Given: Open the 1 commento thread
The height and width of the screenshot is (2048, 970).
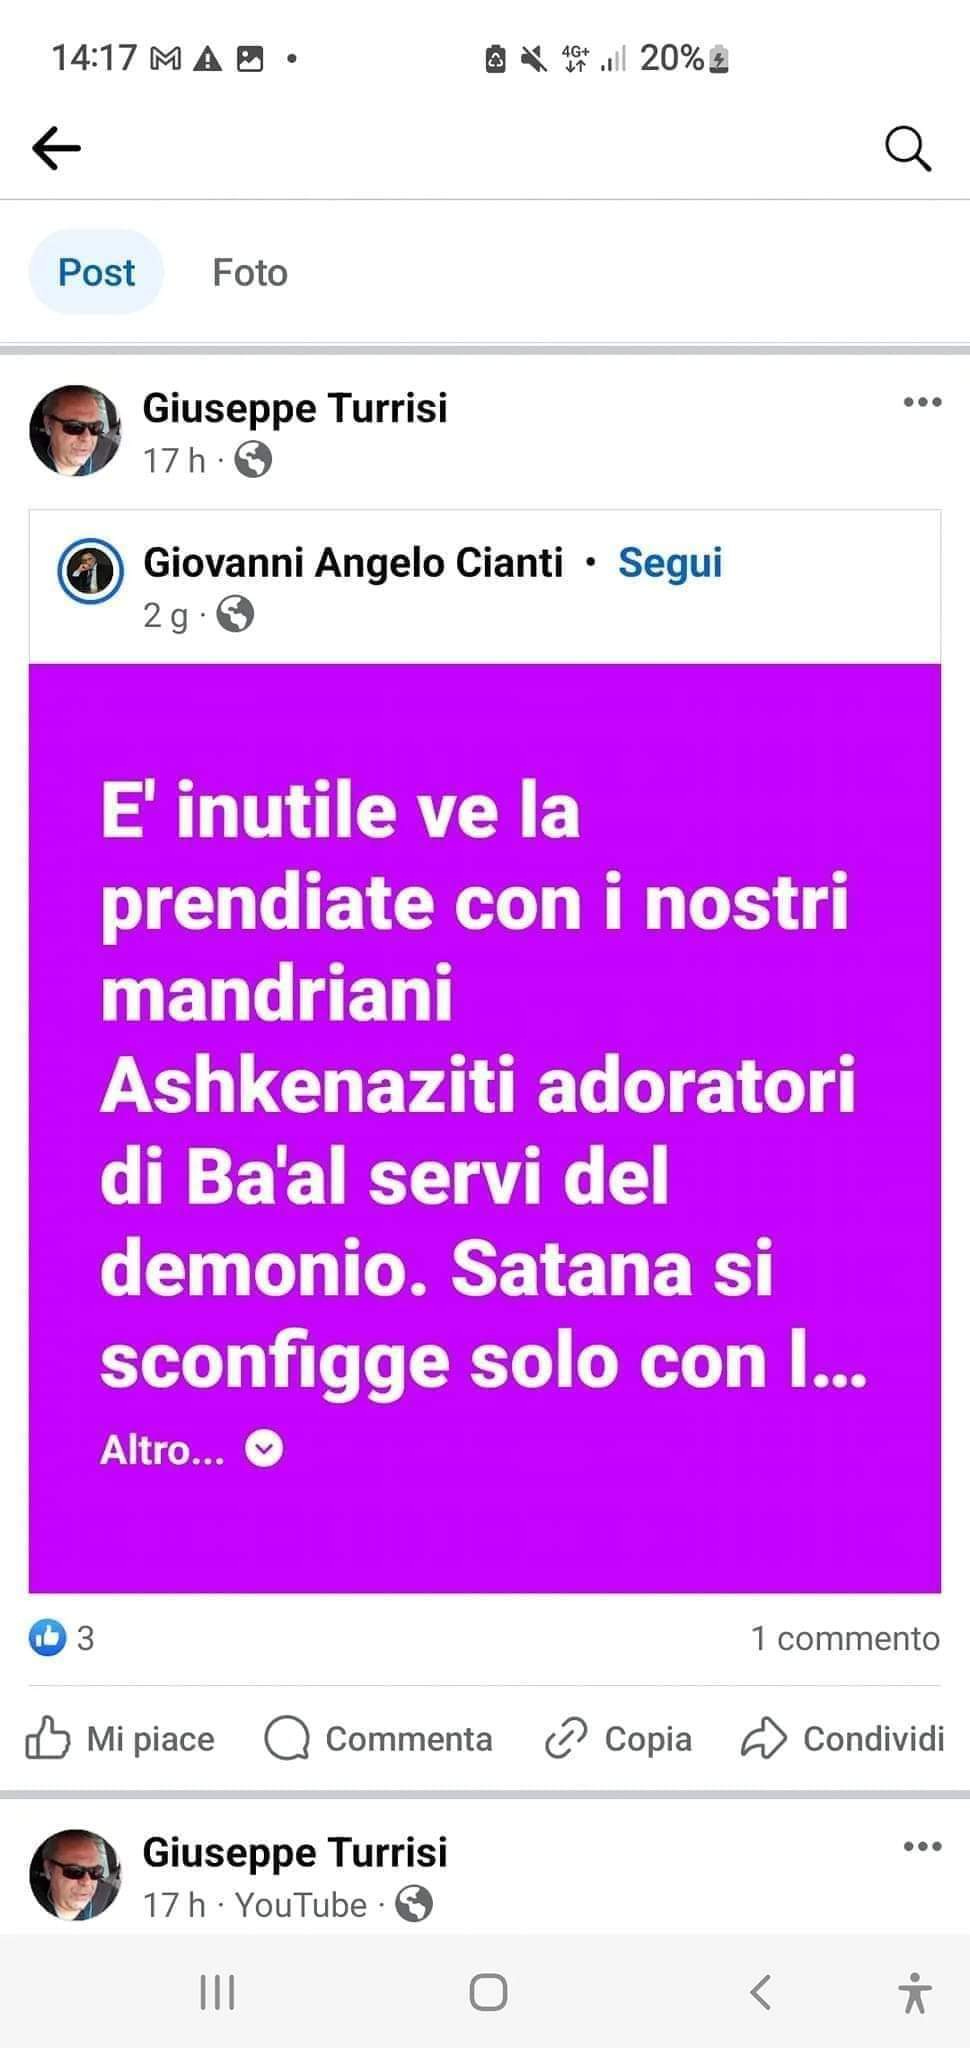Looking at the screenshot, I should point(845,1638).
